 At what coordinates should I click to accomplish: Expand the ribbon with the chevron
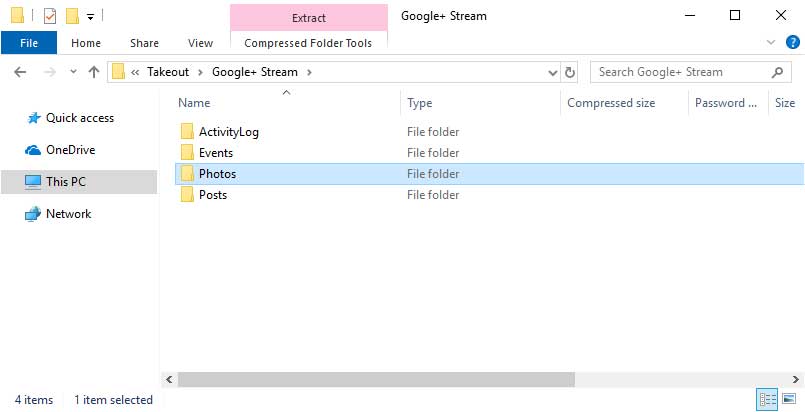tap(771, 43)
